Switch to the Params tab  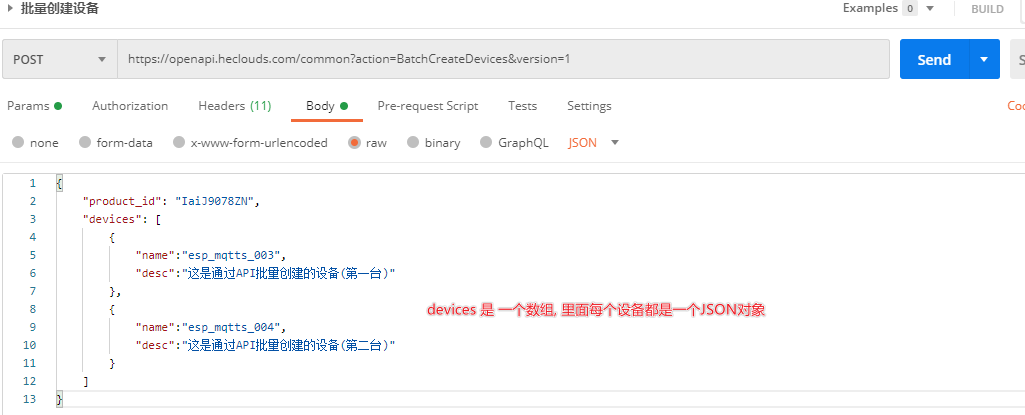tap(34, 106)
